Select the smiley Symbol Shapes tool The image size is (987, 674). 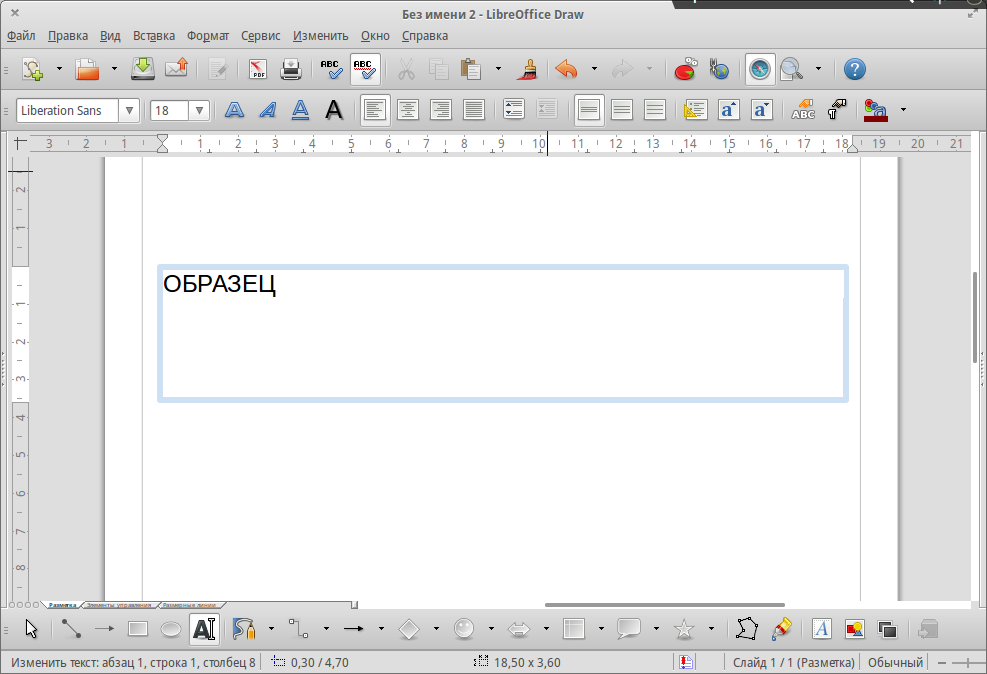coord(464,629)
